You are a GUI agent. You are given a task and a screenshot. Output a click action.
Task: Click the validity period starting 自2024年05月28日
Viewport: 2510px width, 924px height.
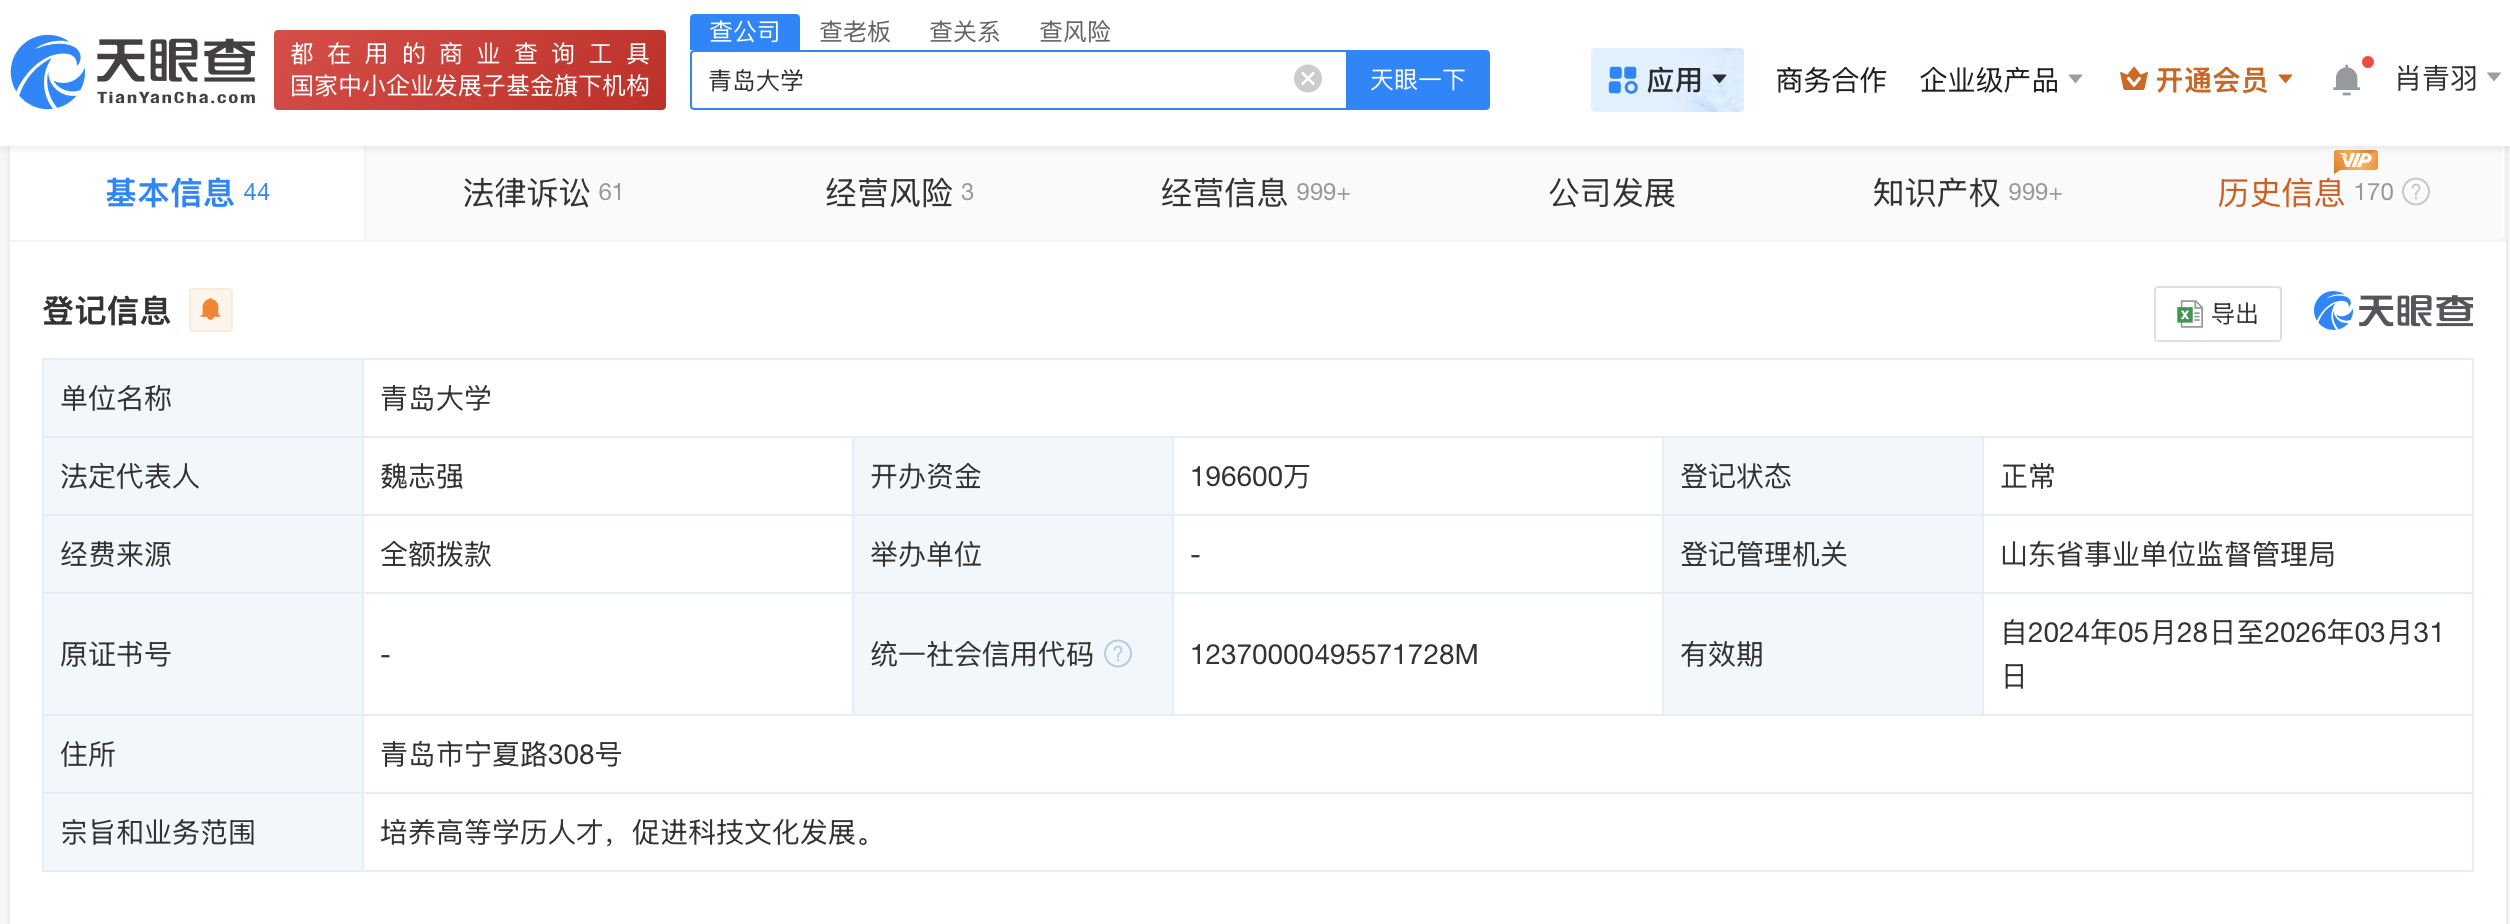(x=2222, y=654)
